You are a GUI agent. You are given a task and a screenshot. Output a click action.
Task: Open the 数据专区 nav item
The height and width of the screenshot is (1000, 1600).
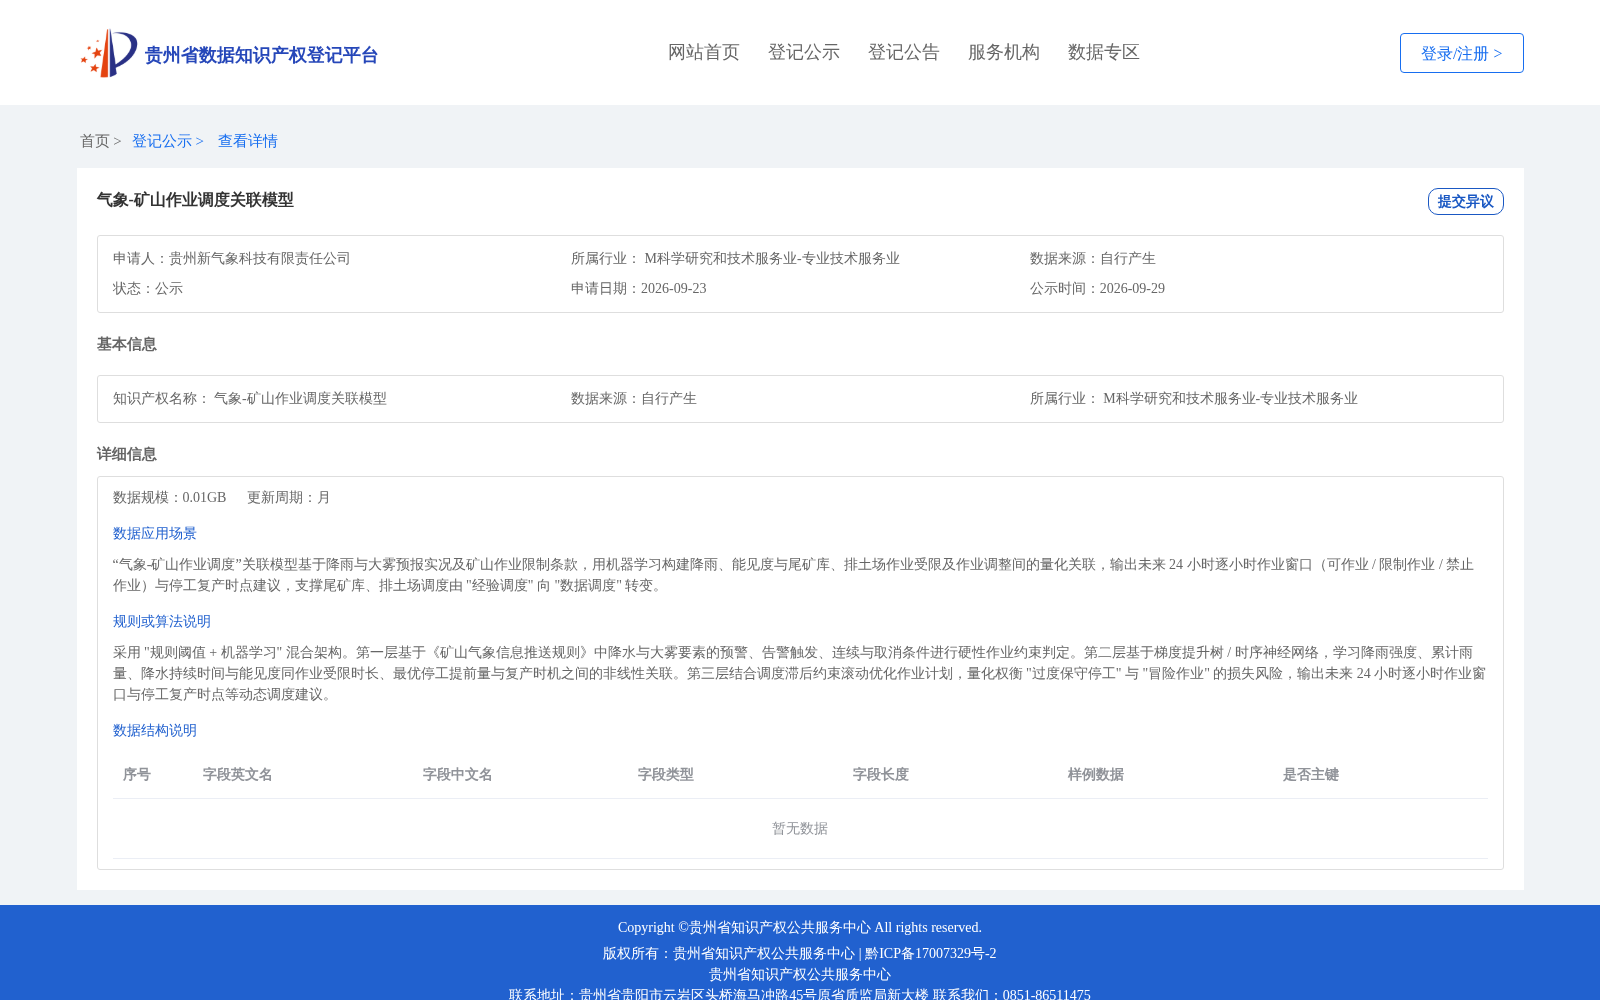1104,52
